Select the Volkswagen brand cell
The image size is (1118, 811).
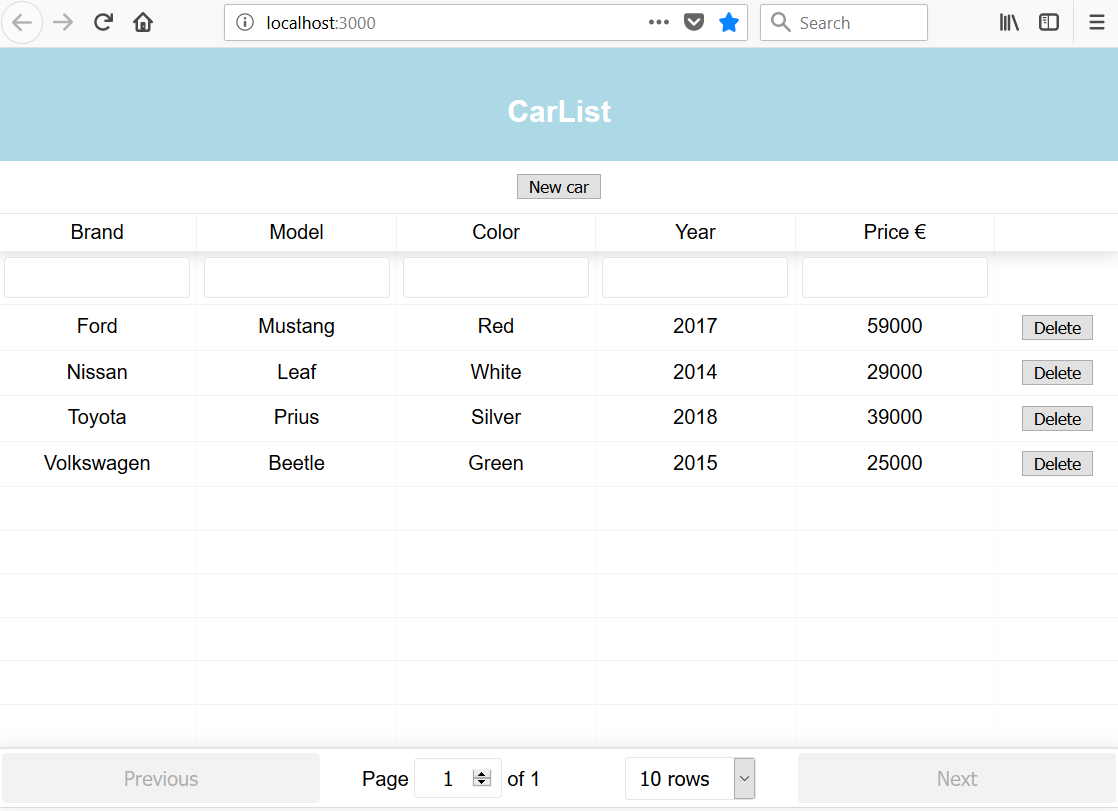(x=97, y=463)
